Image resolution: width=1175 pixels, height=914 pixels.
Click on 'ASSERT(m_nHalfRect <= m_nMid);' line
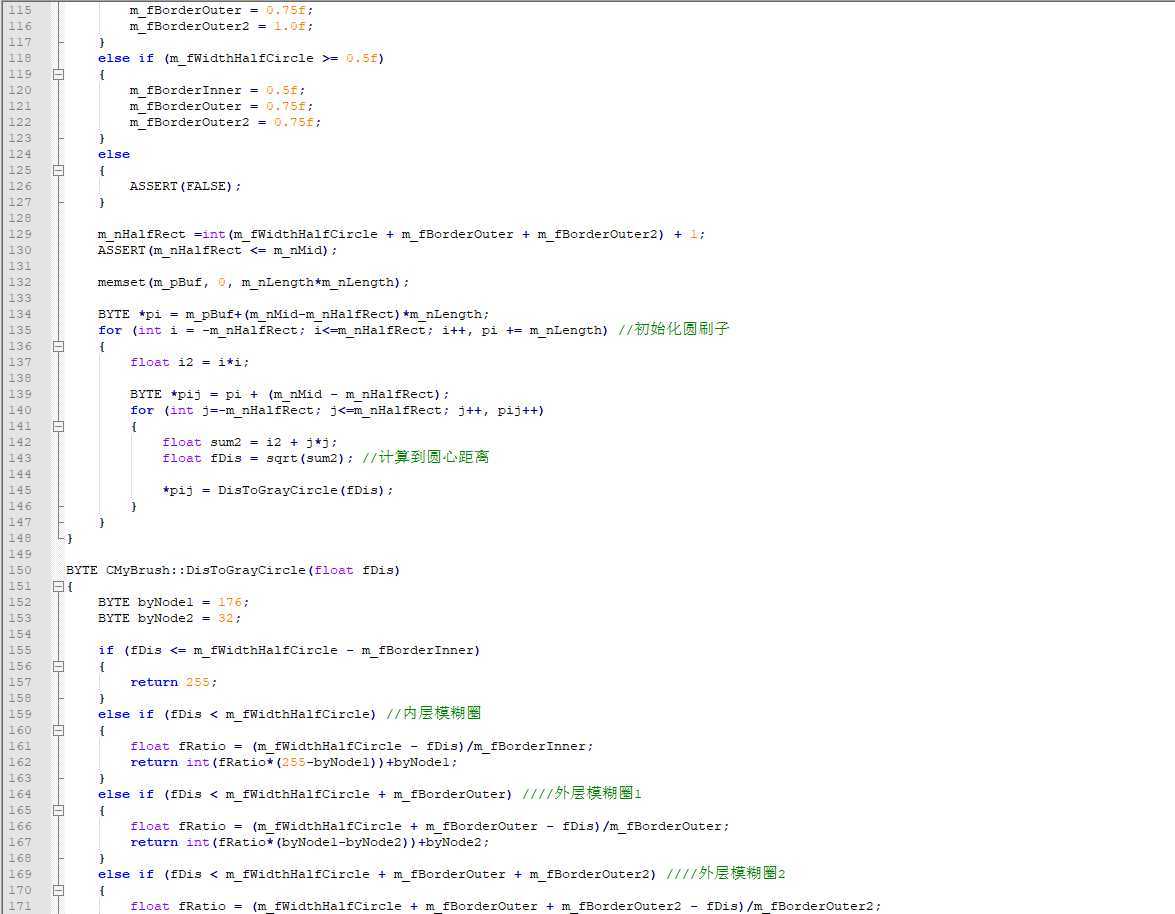pos(217,250)
